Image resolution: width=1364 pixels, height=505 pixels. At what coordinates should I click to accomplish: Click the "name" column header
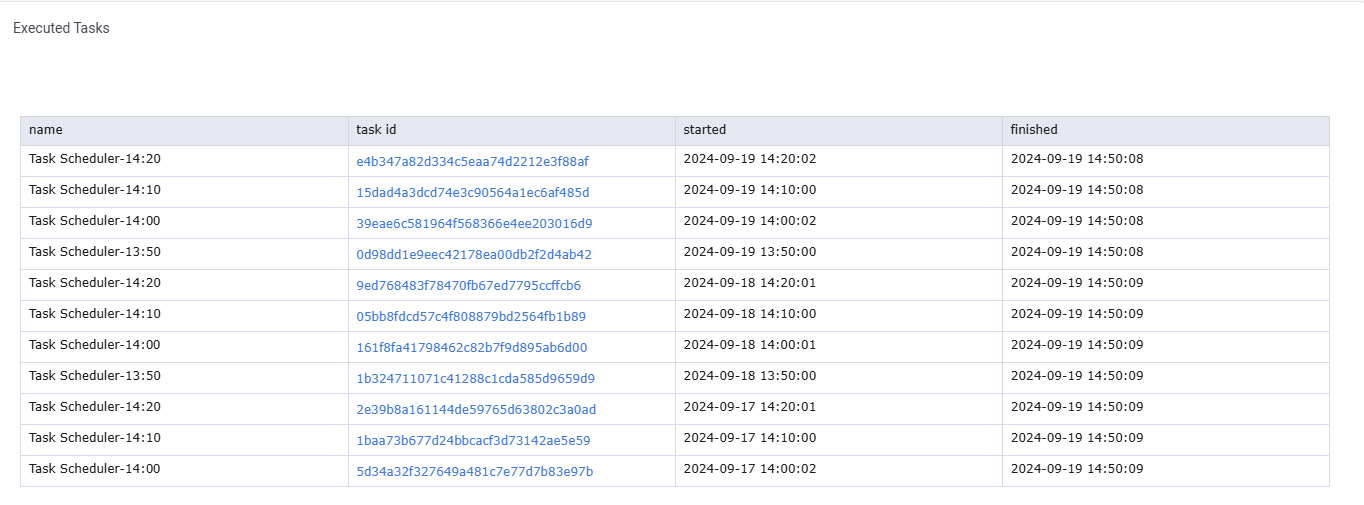pos(46,130)
